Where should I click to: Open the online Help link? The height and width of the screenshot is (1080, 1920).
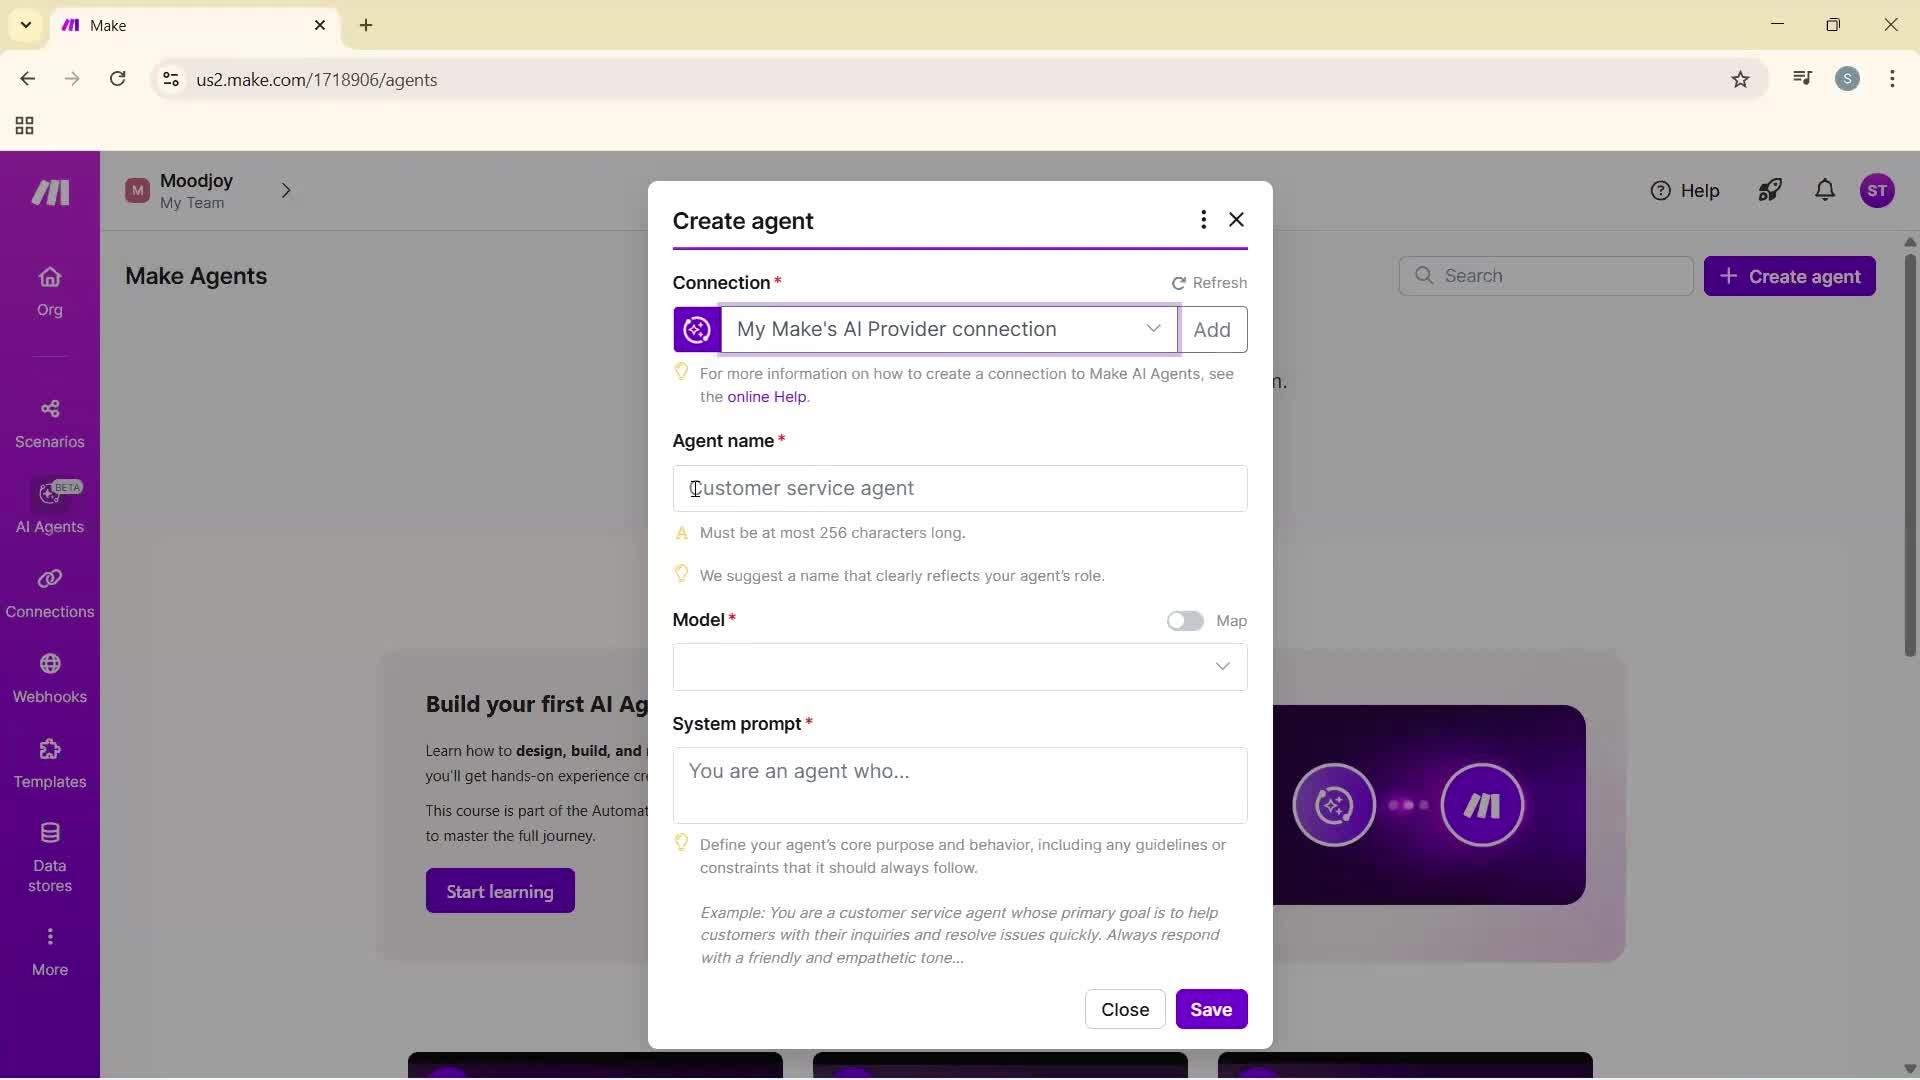click(x=766, y=396)
